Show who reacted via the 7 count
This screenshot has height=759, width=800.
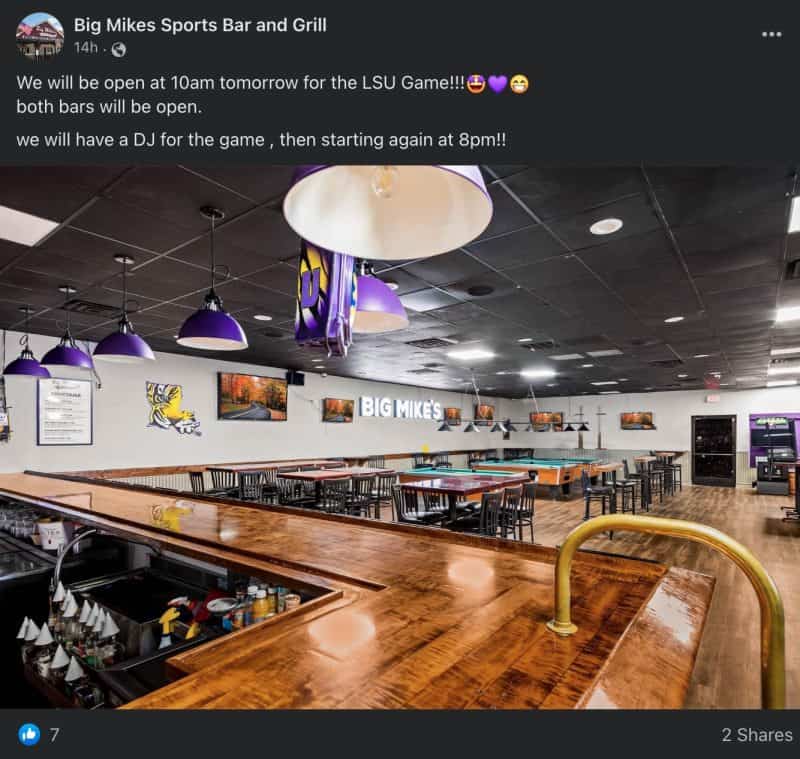54,735
